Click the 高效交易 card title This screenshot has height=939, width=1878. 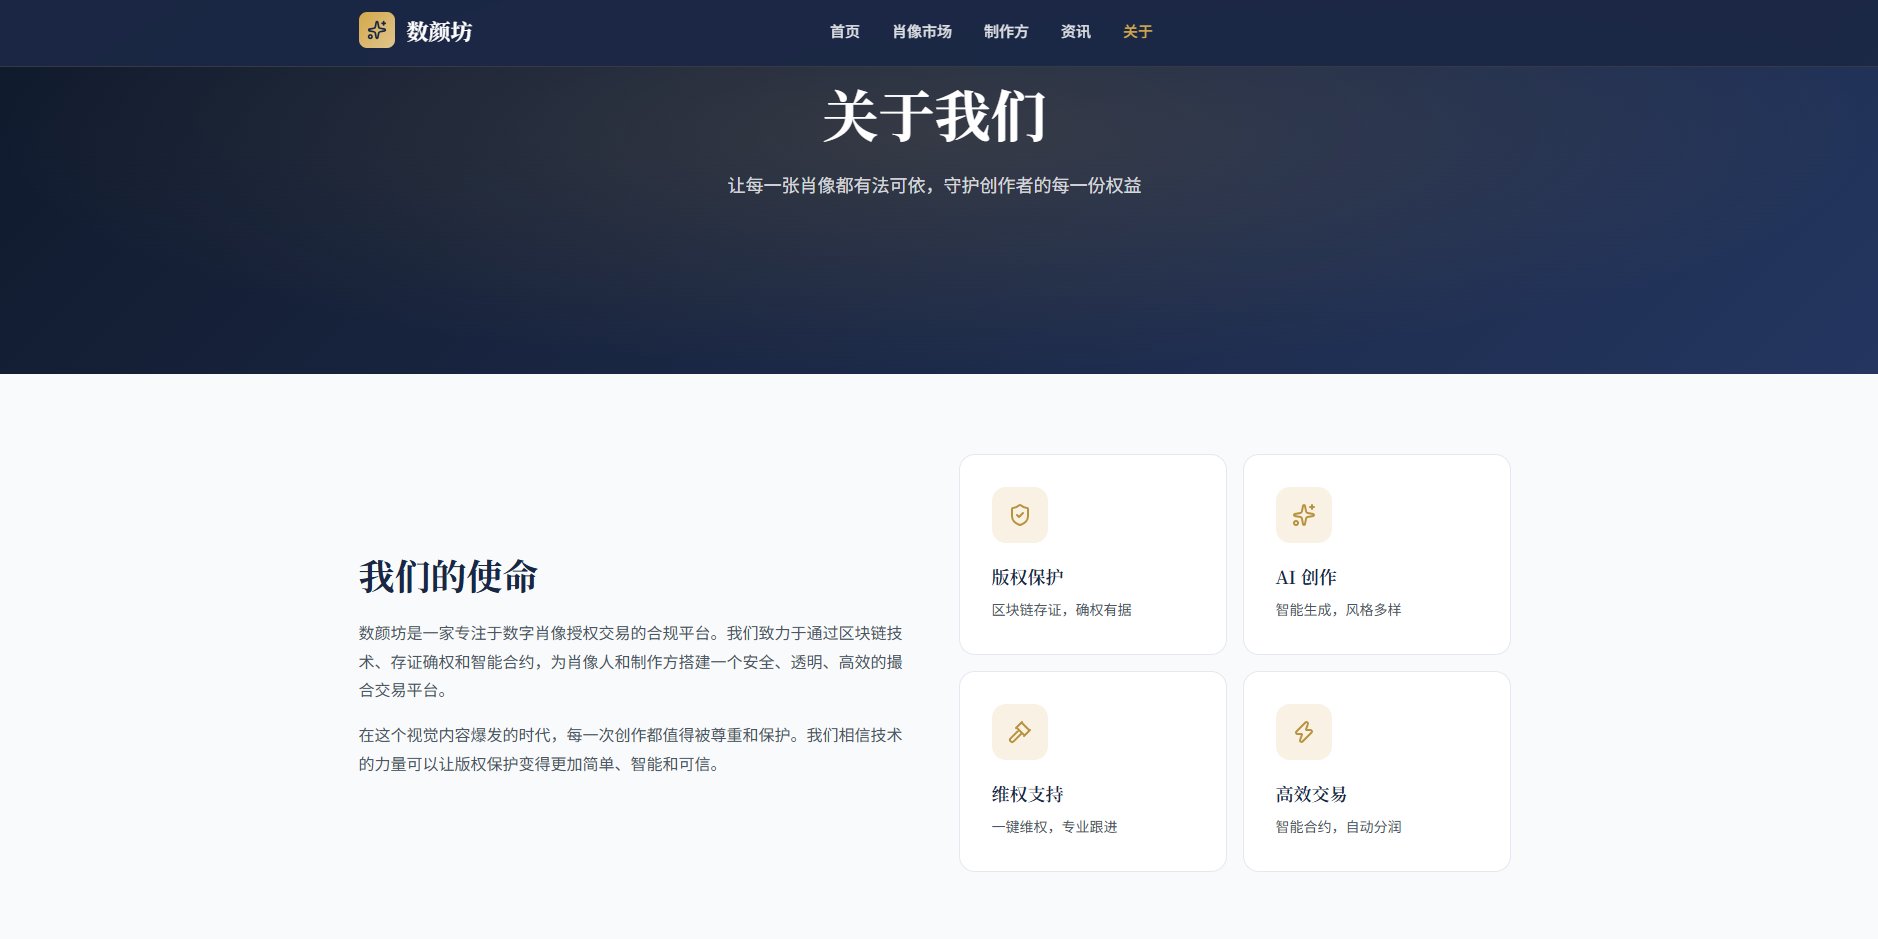pos(1312,794)
